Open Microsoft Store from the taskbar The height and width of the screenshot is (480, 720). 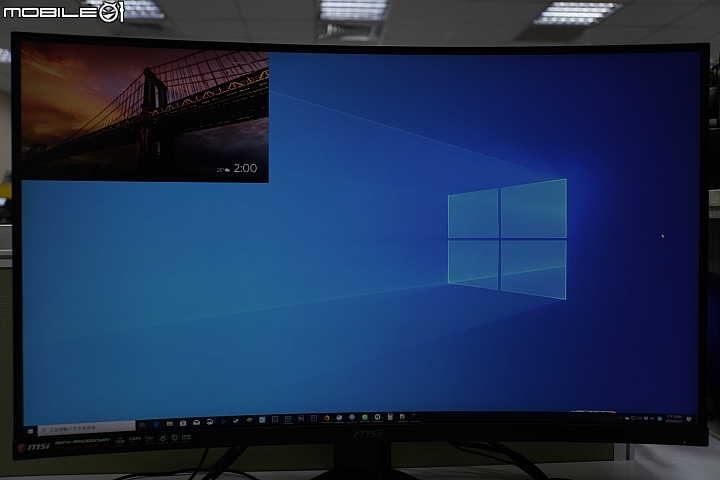coord(183,423)
